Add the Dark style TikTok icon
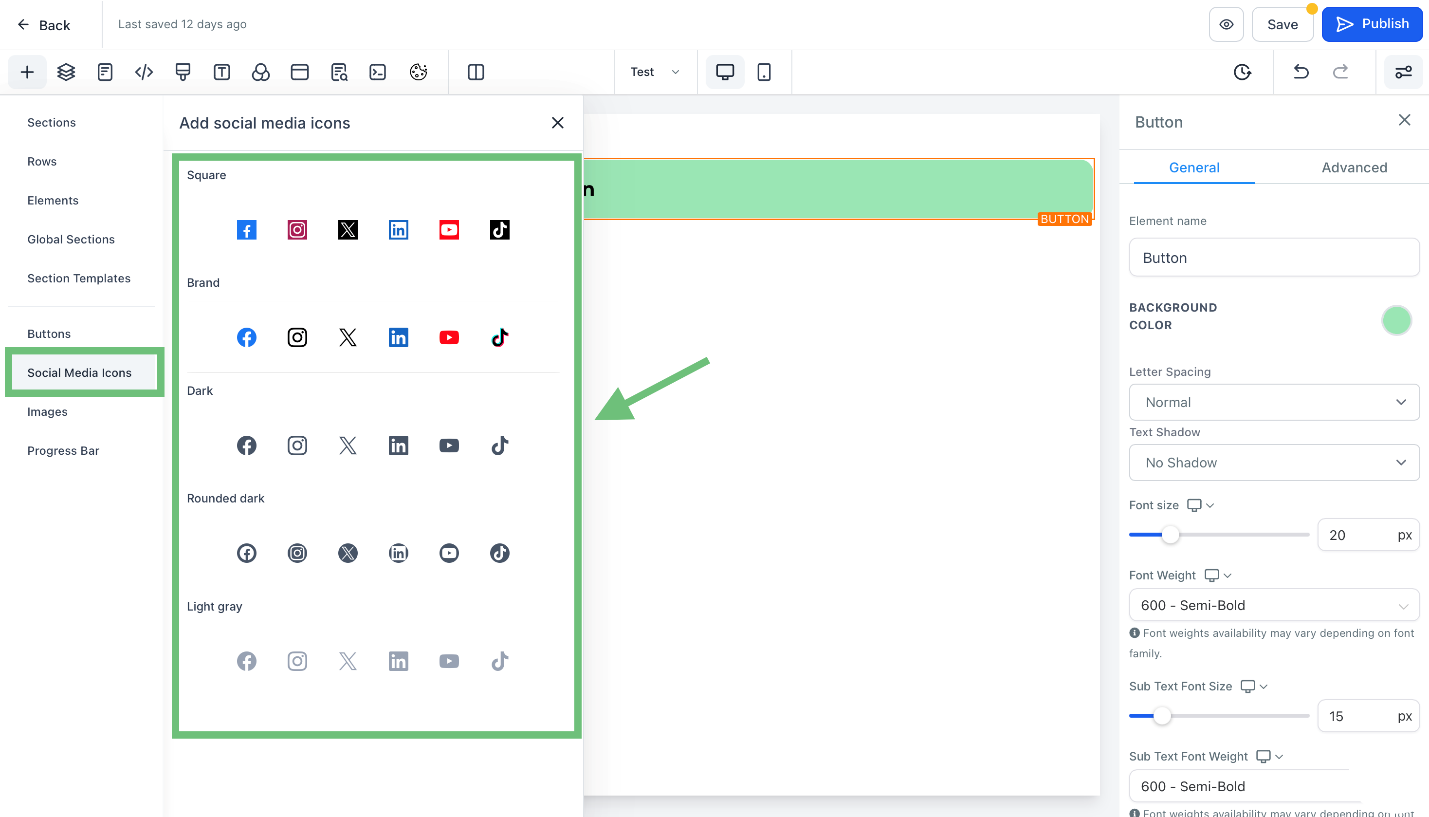Viewport: 1429px width, 817px height. 500,445
